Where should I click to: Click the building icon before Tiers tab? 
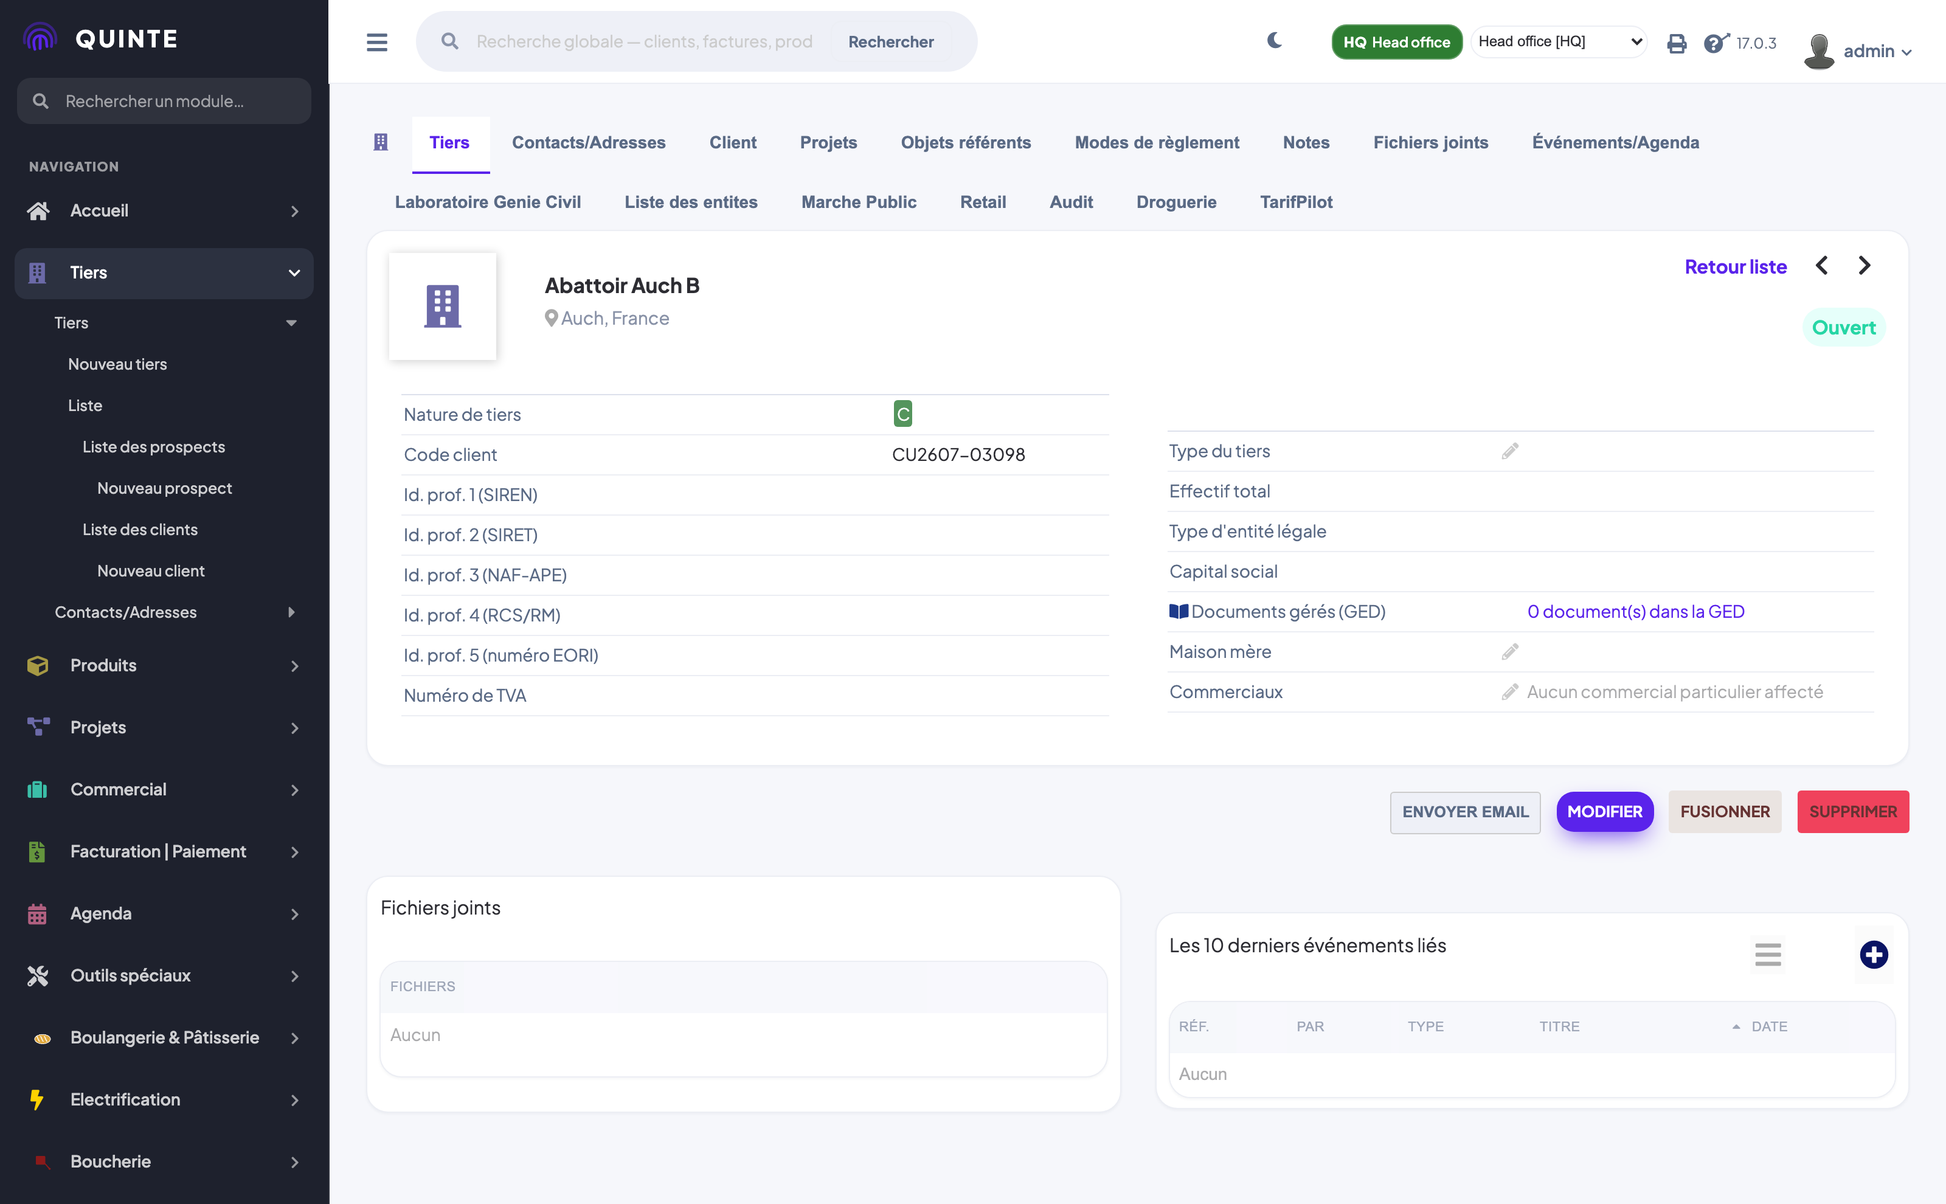tap(381, 142)
